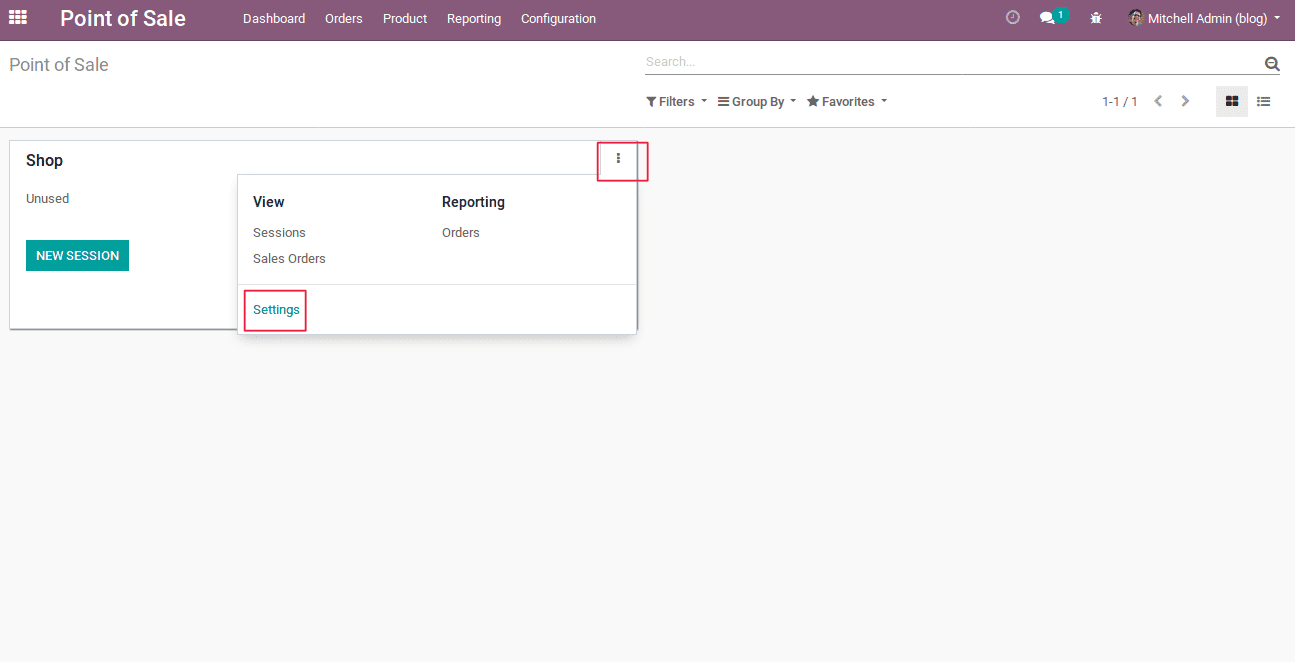The image size is (1295, 662).
Task: Select Orders under Reporting section
Action: [461, 233]
